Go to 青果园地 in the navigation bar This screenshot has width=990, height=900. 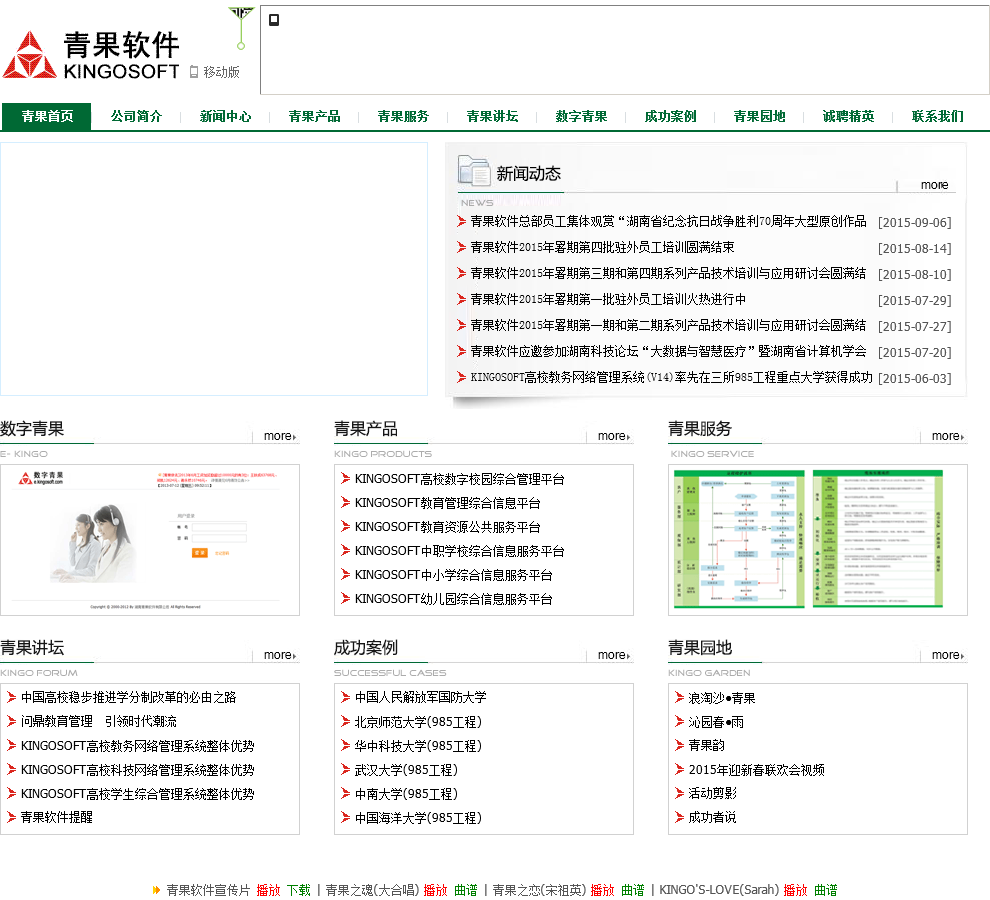tap(760, 116)
